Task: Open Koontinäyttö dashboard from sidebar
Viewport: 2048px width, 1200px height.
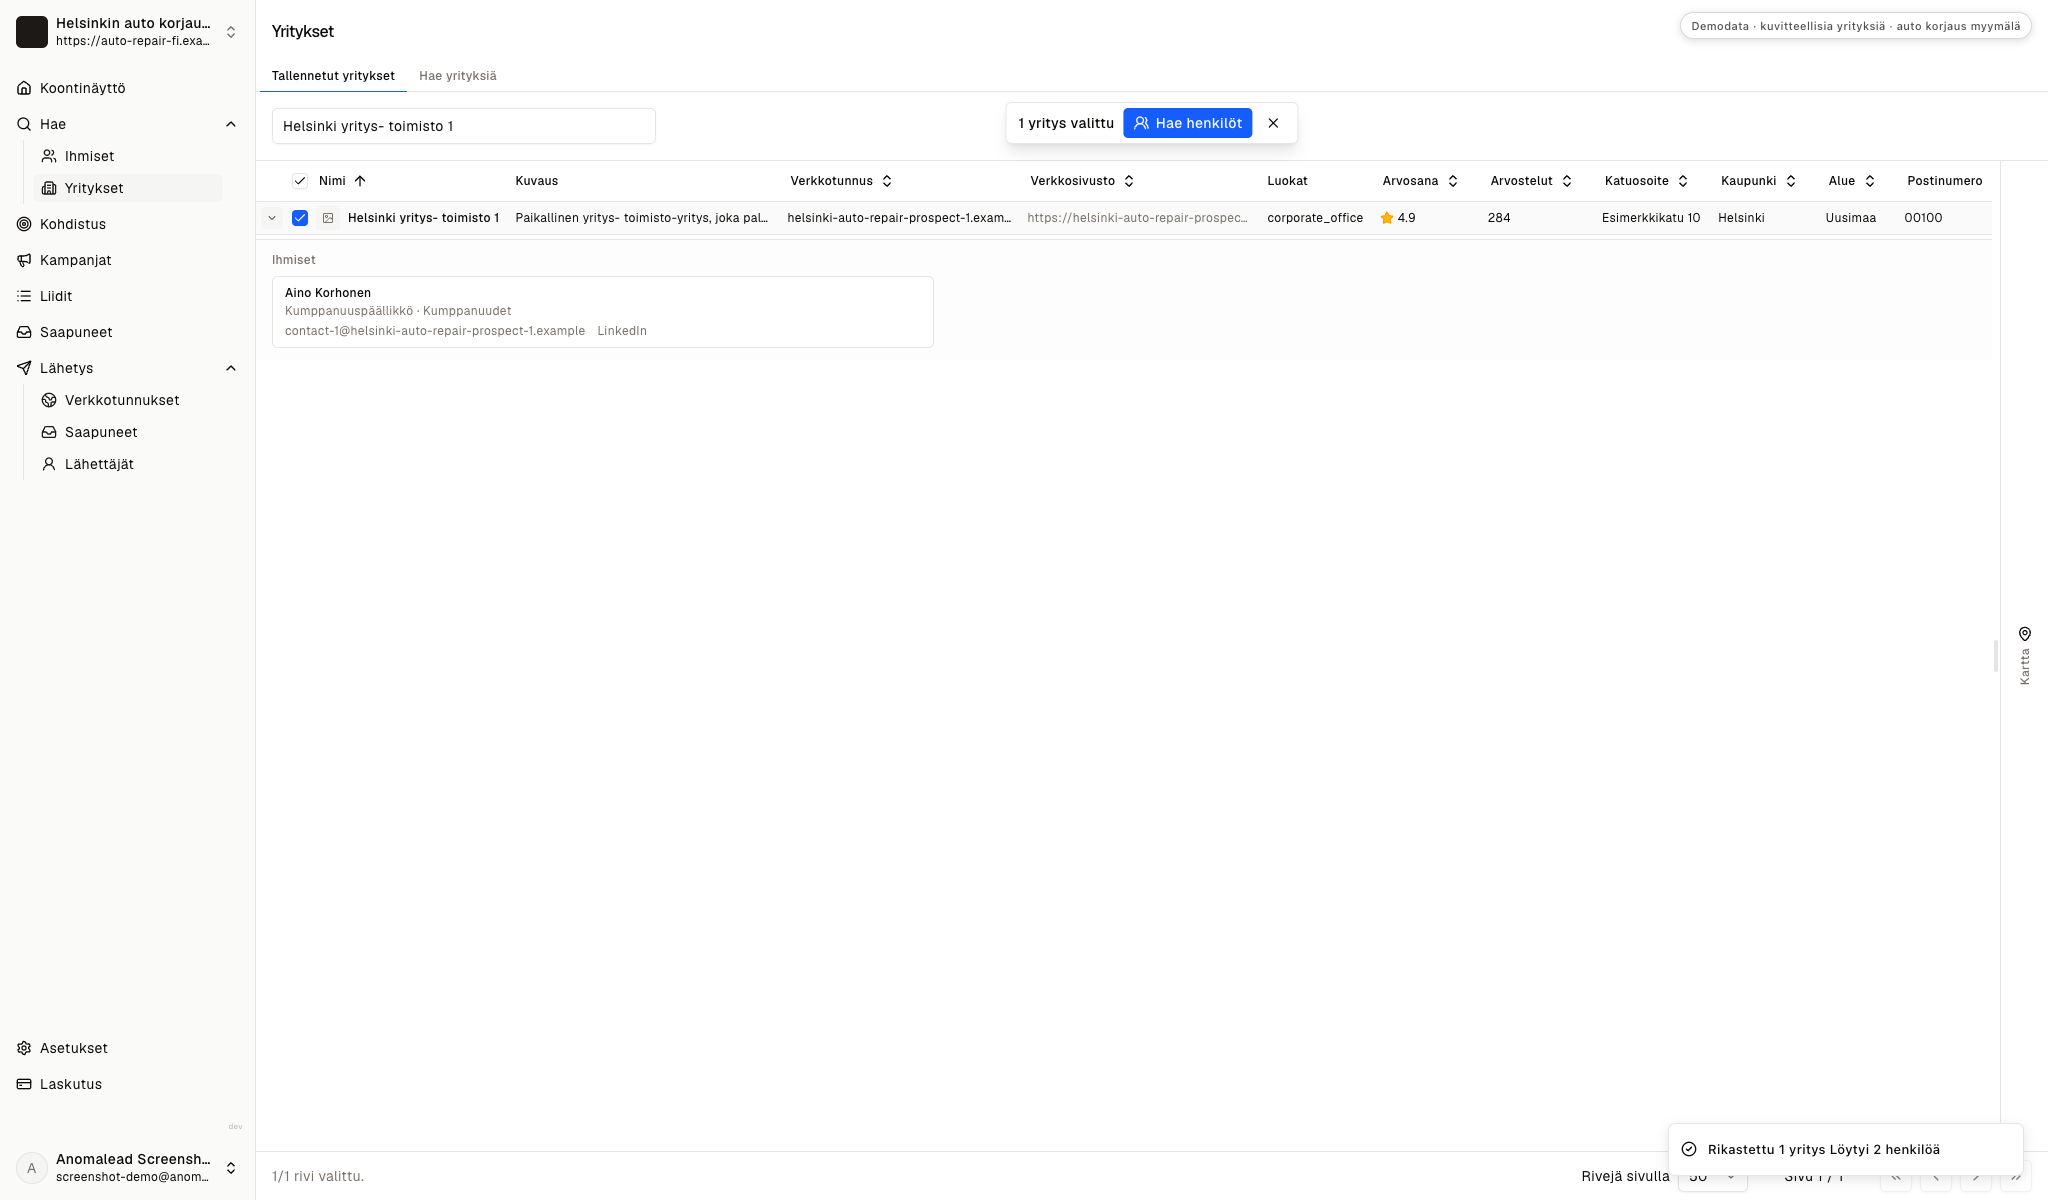Action: click(x=82, y=88)
